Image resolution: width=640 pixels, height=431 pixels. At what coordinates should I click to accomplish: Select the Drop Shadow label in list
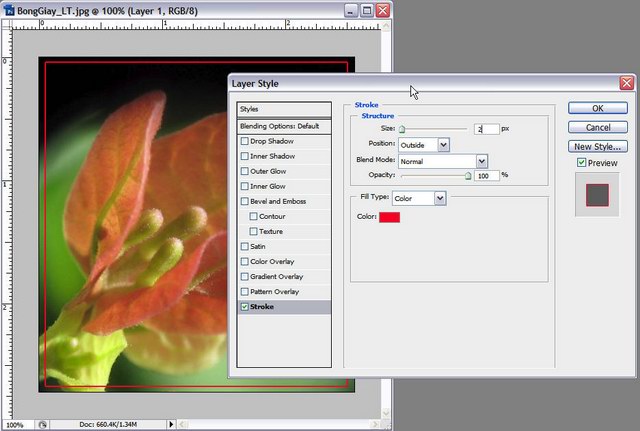tap(272, 141)
